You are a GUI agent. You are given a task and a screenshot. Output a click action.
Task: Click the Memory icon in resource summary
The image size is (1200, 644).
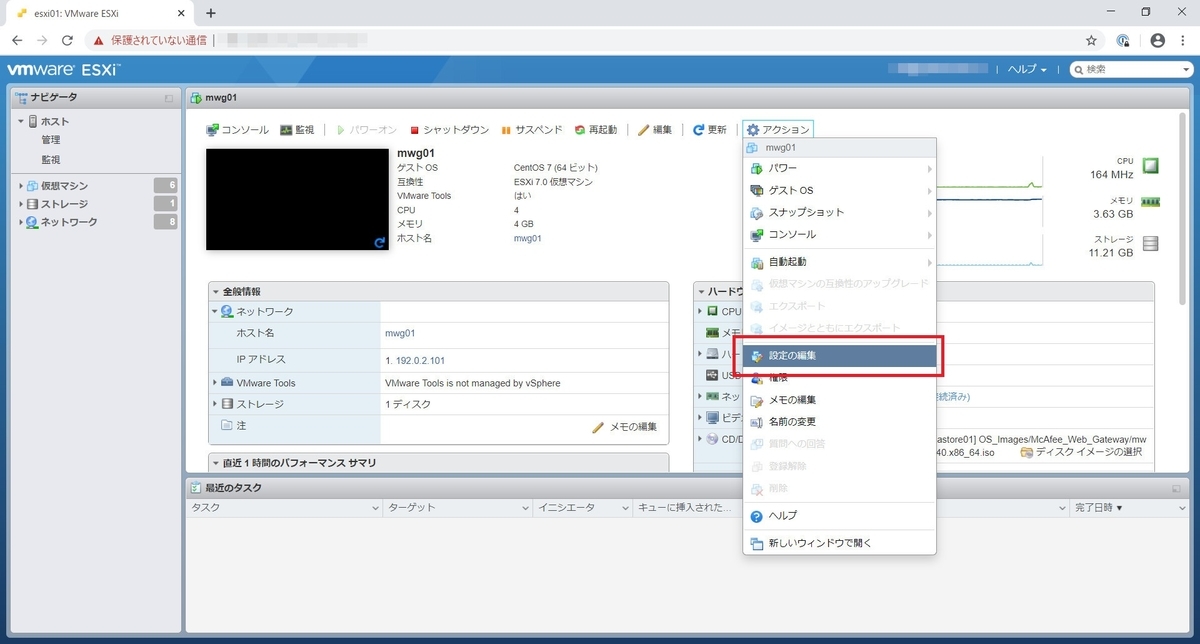pos(1151,201)
